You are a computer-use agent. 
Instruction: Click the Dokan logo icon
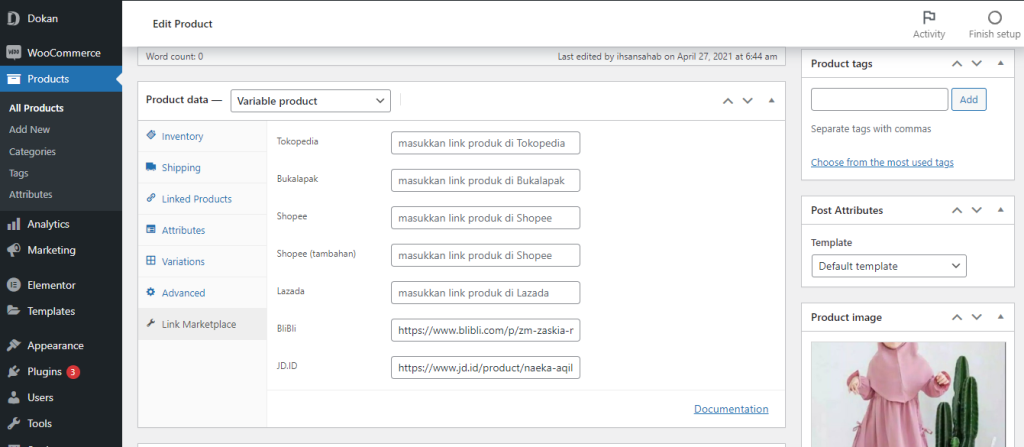click(x=14, y=18)
